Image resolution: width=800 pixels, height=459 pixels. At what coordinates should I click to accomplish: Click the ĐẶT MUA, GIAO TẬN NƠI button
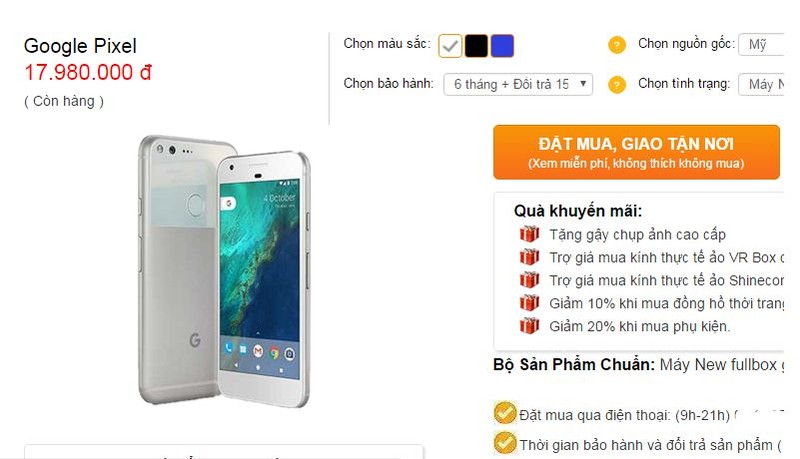[x=636, y=152]
